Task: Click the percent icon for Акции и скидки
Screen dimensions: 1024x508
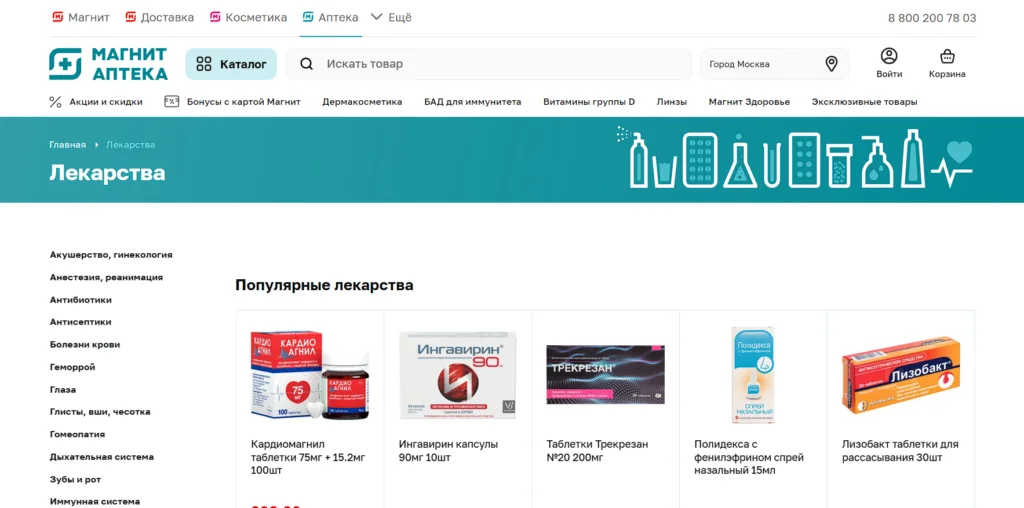Action: point(56,102)
